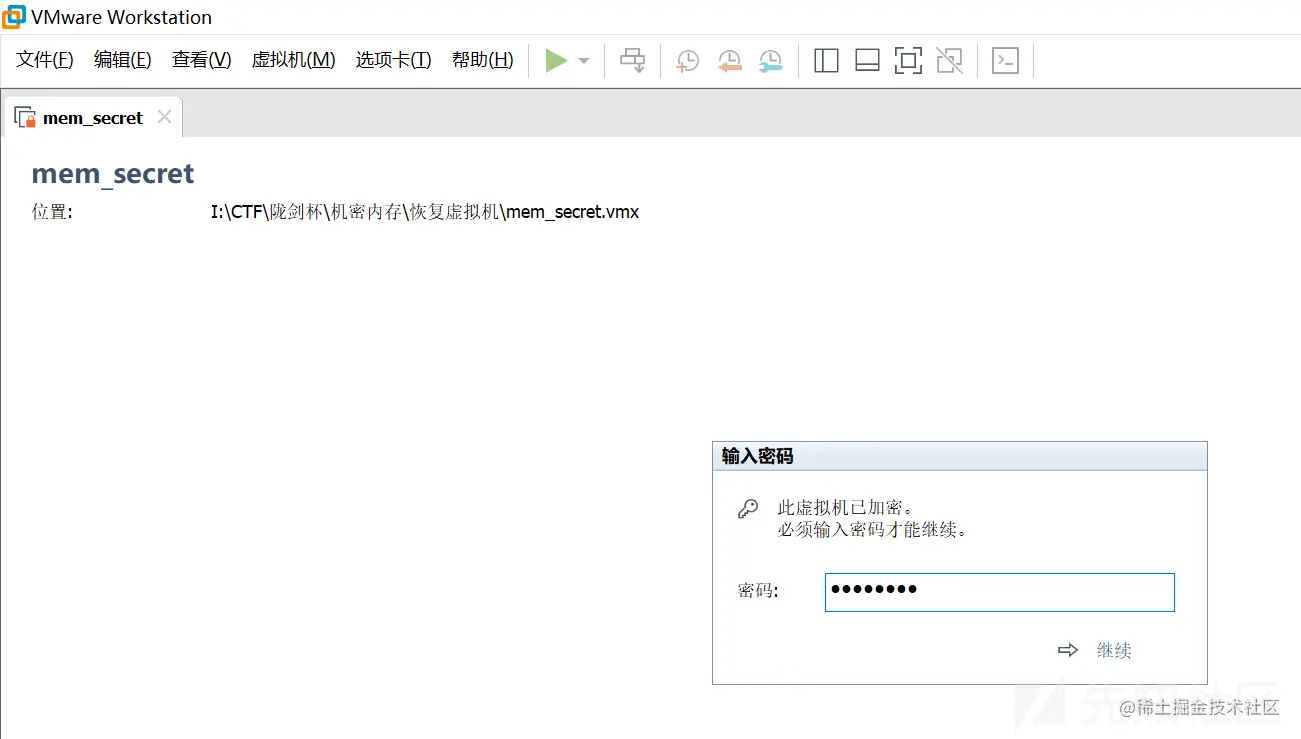
Task: Open the 编辑(E) menu
Action: click(x=122, y=60)
